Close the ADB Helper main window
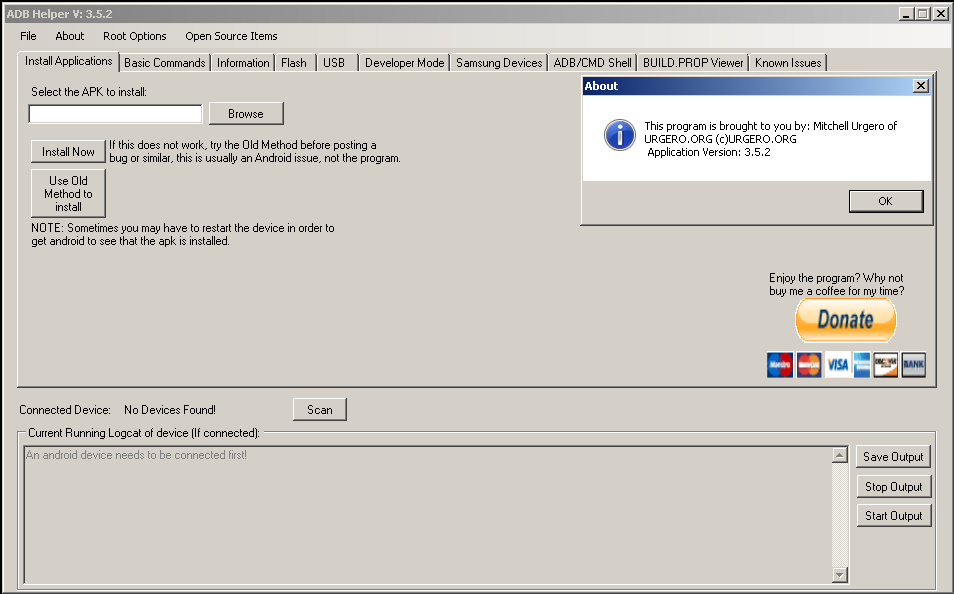954x594 pixels. pos(940,13)
